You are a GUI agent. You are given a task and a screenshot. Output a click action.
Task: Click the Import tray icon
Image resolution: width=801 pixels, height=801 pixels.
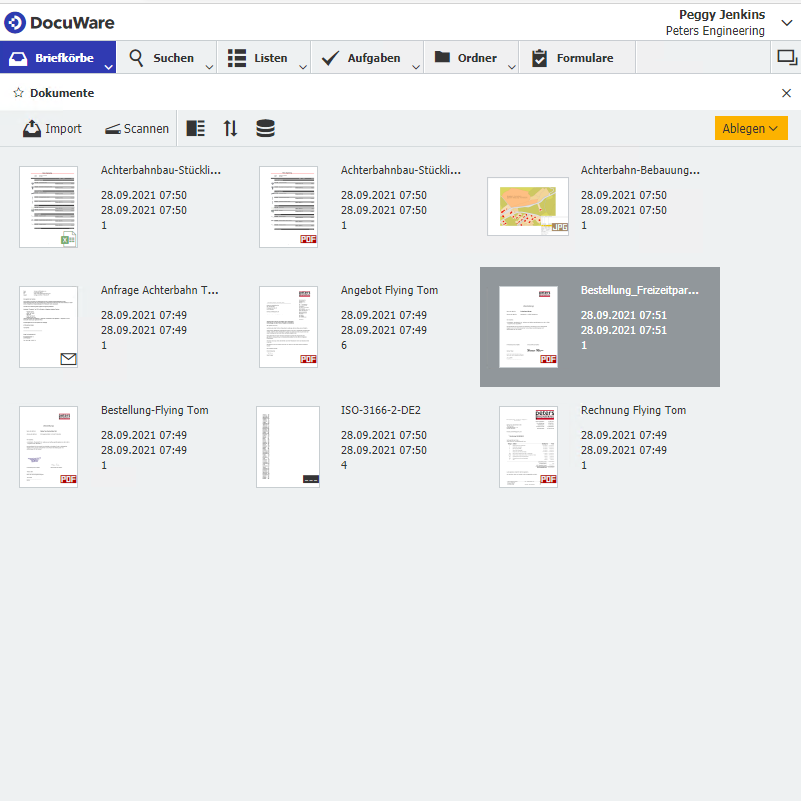[x=32, y=129]
